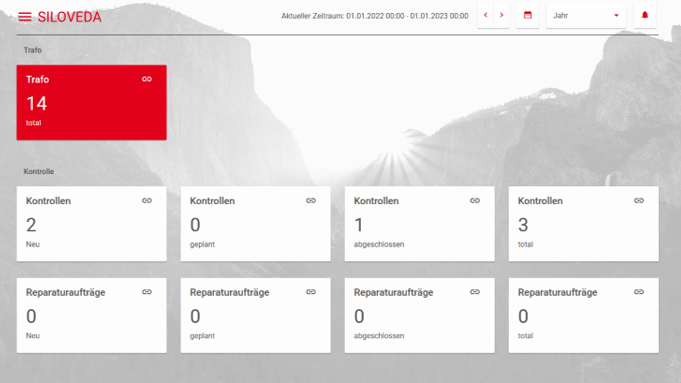Open link icon on Reparaturaufträge abgeschlossen card
The width and height of the screenshot is (681, 383).
click(475, 292)
